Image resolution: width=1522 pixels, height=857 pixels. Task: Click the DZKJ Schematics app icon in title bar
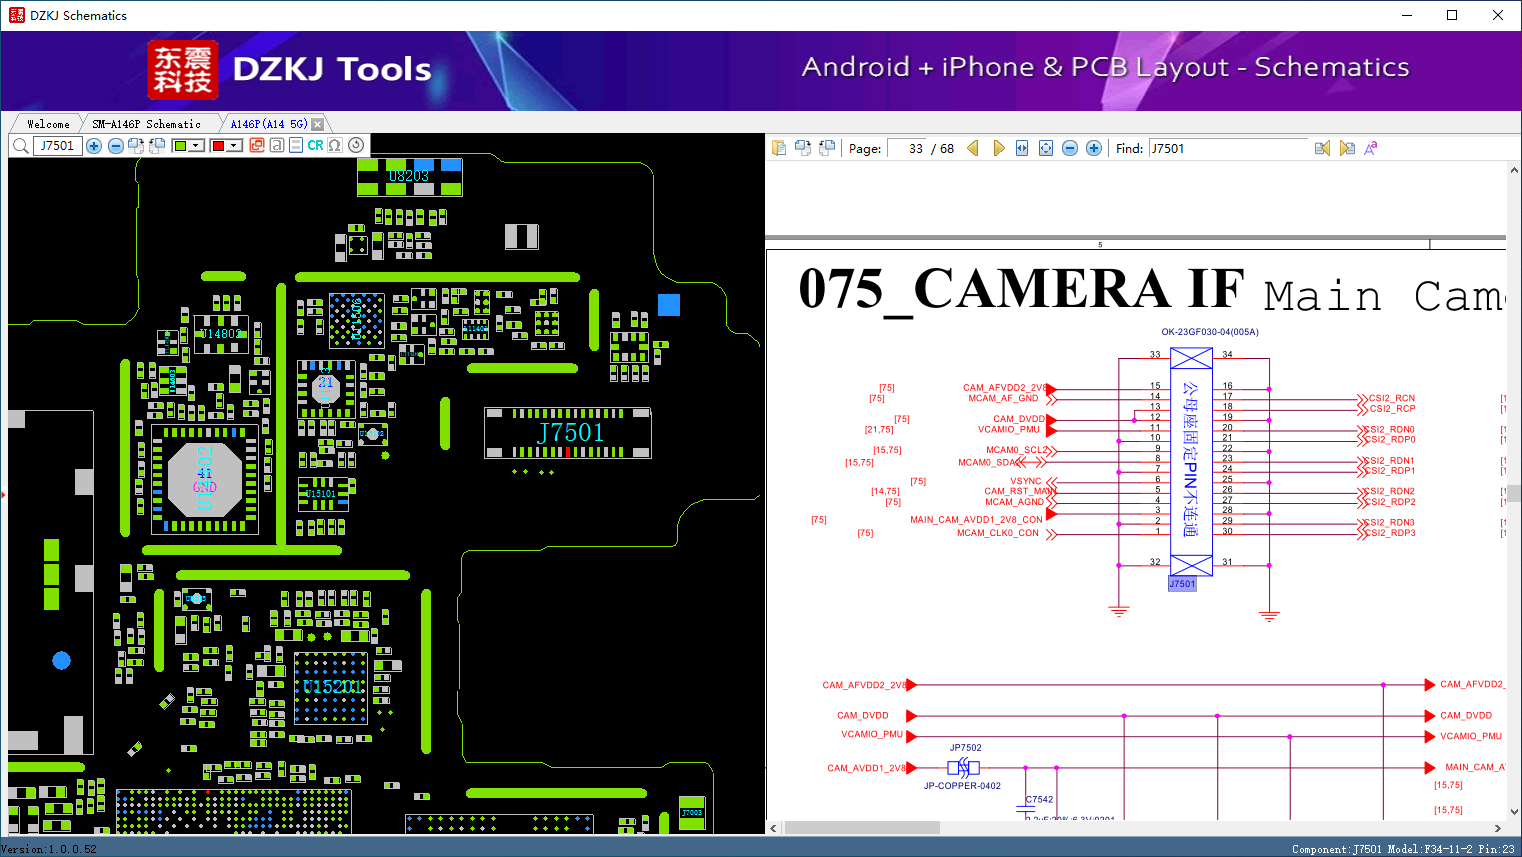tap(16, 15)
